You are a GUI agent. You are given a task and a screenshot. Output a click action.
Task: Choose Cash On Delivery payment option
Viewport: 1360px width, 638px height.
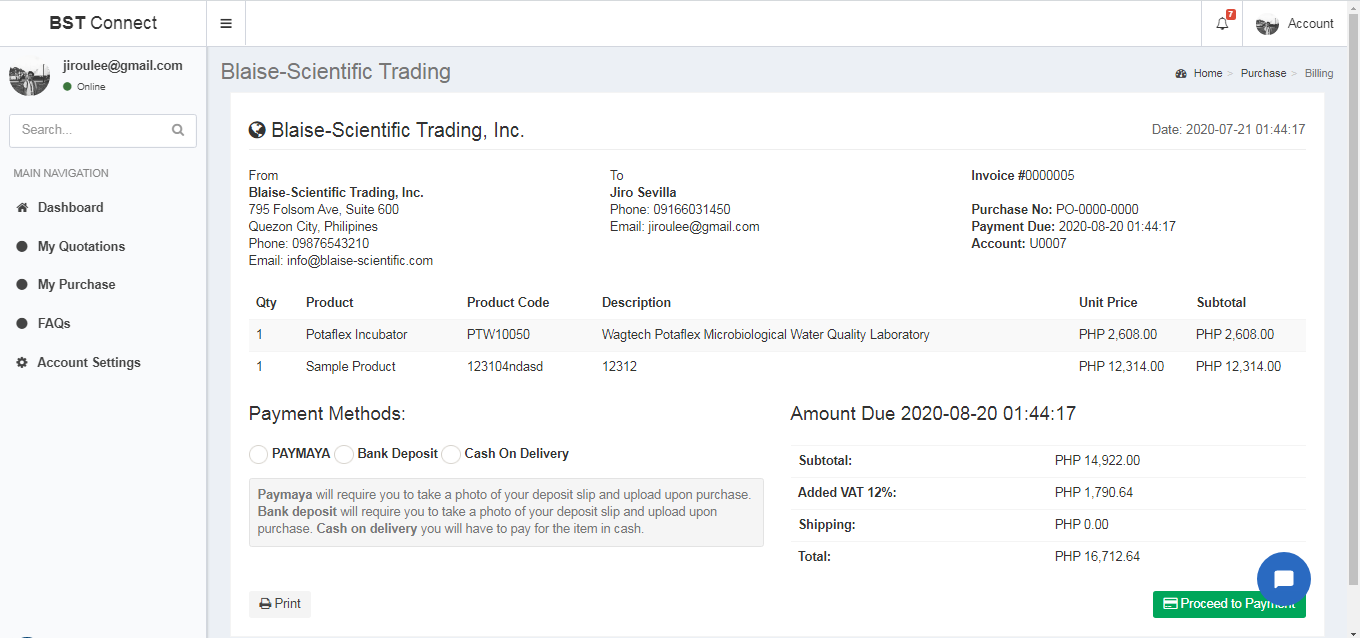[451, 454]
